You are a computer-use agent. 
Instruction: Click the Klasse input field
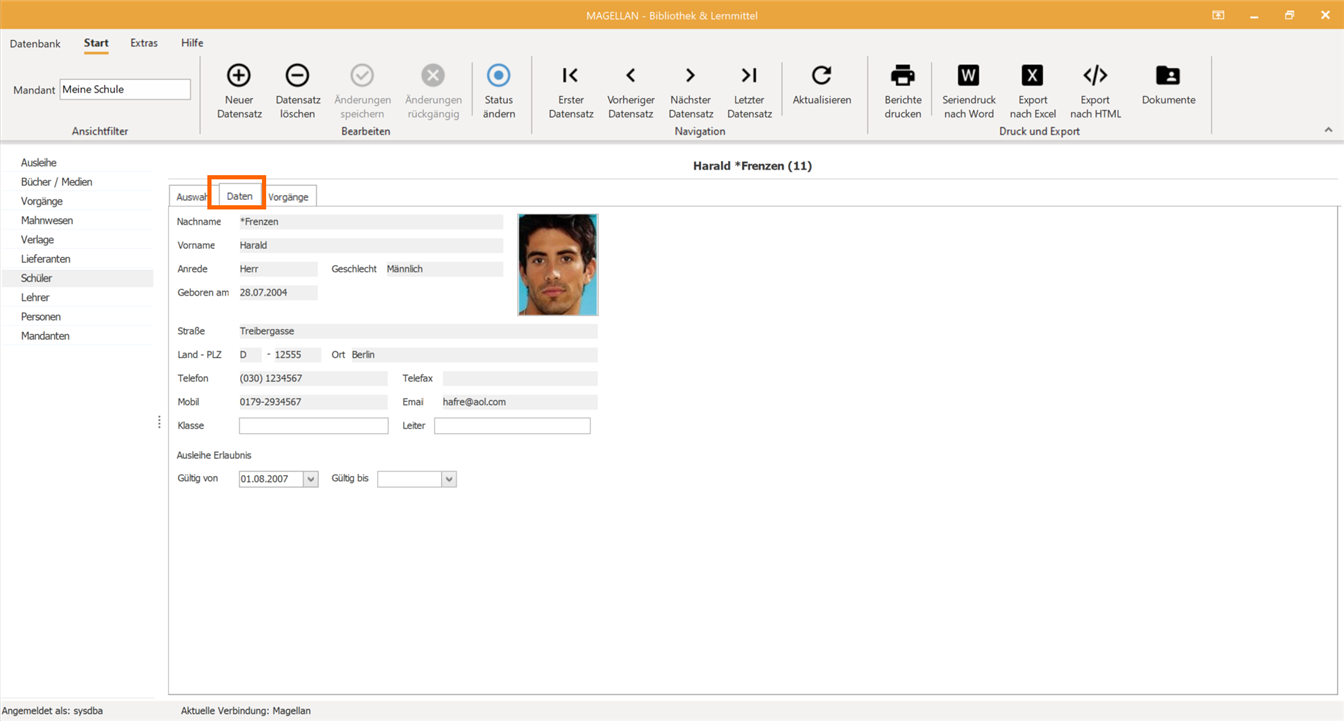pyautogui.click(x=313, y=426)
